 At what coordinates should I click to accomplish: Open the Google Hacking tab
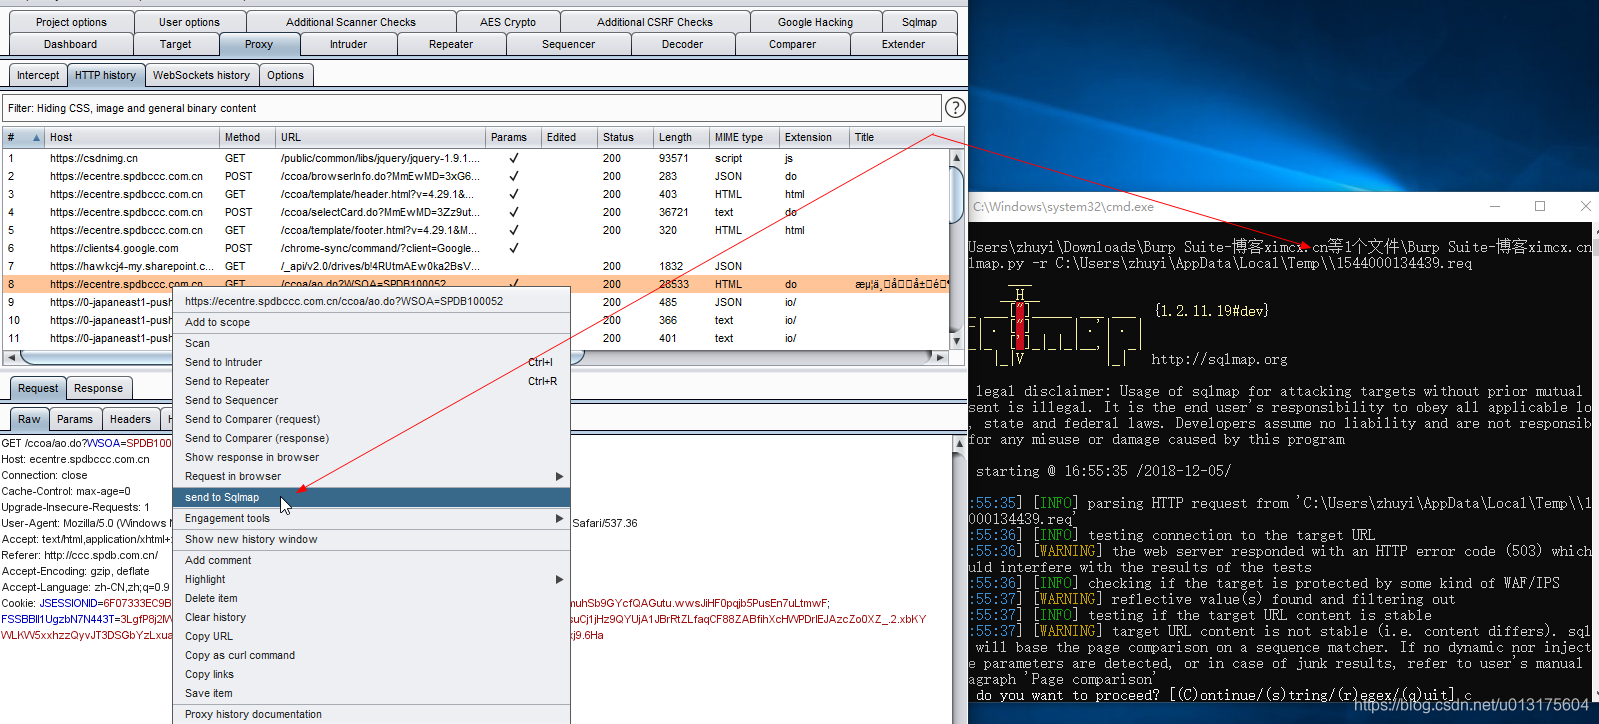815,22
